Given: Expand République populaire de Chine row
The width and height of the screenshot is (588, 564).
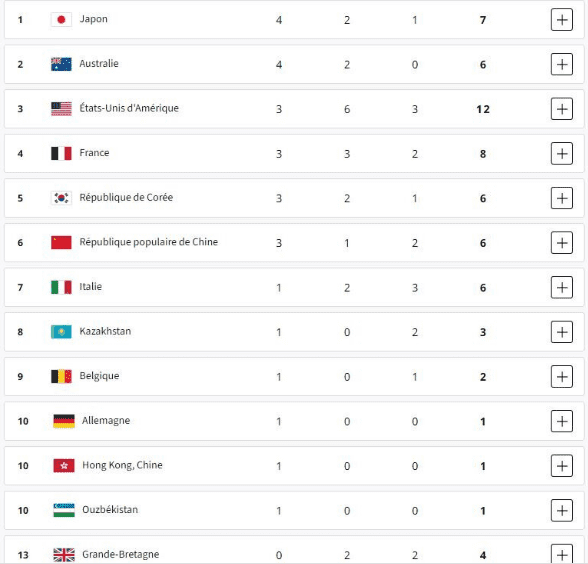Looking at the screenshot, I should coord(562,243).
